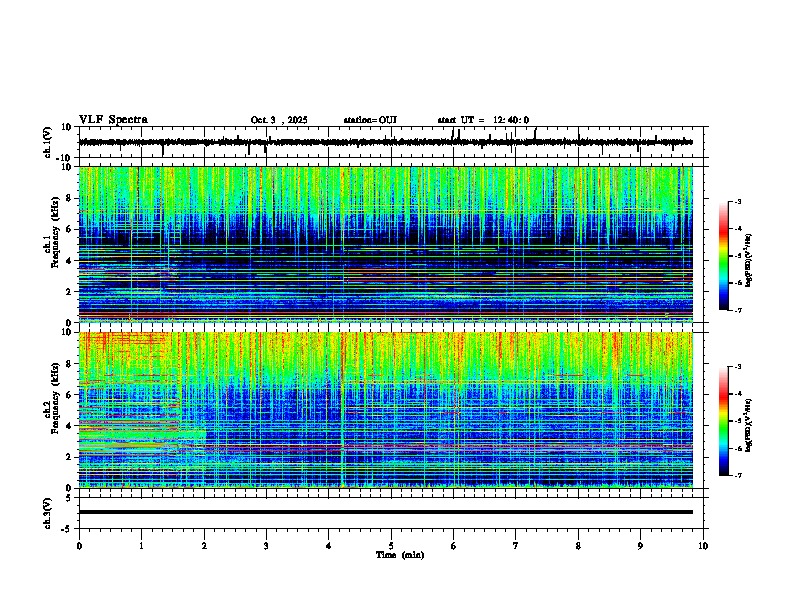The height and width of the screenshot is (612, 792).
Task: Click the ch.2 spectrogram plot area
Action: click(x=386, y=410)
